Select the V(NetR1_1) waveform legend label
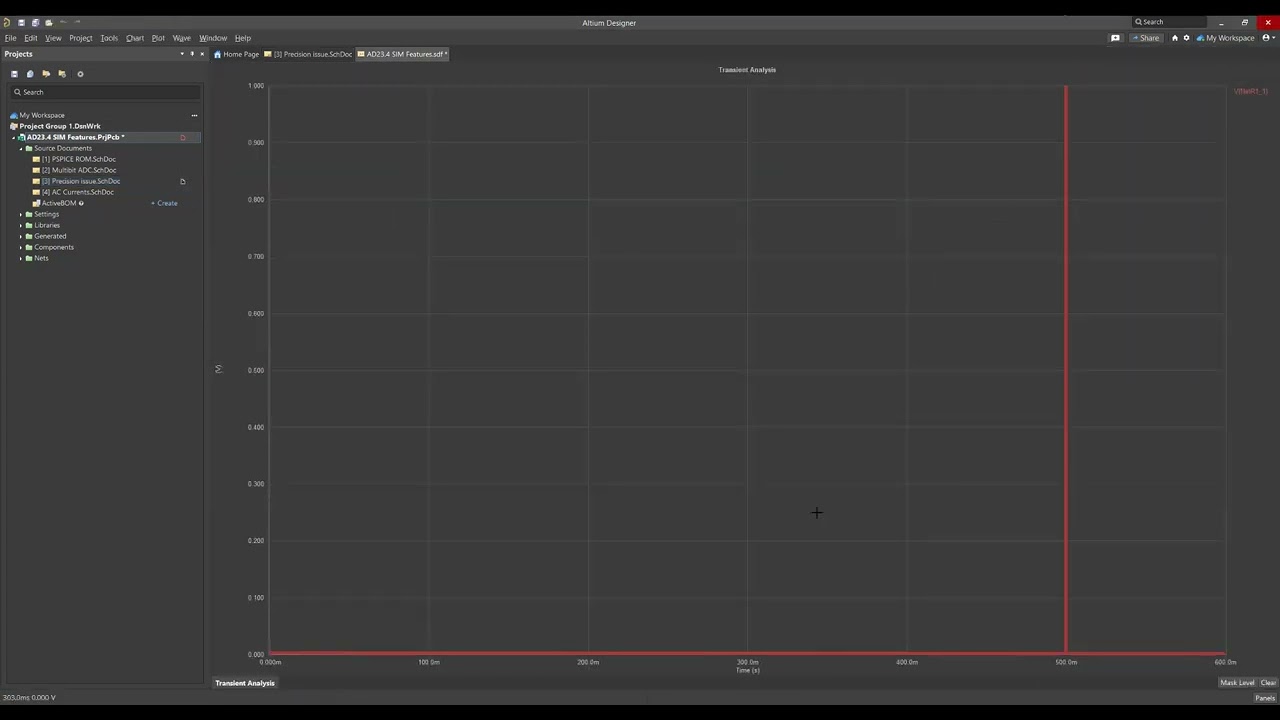This screenshot has height=720, width=1280. click(1250, 91)
